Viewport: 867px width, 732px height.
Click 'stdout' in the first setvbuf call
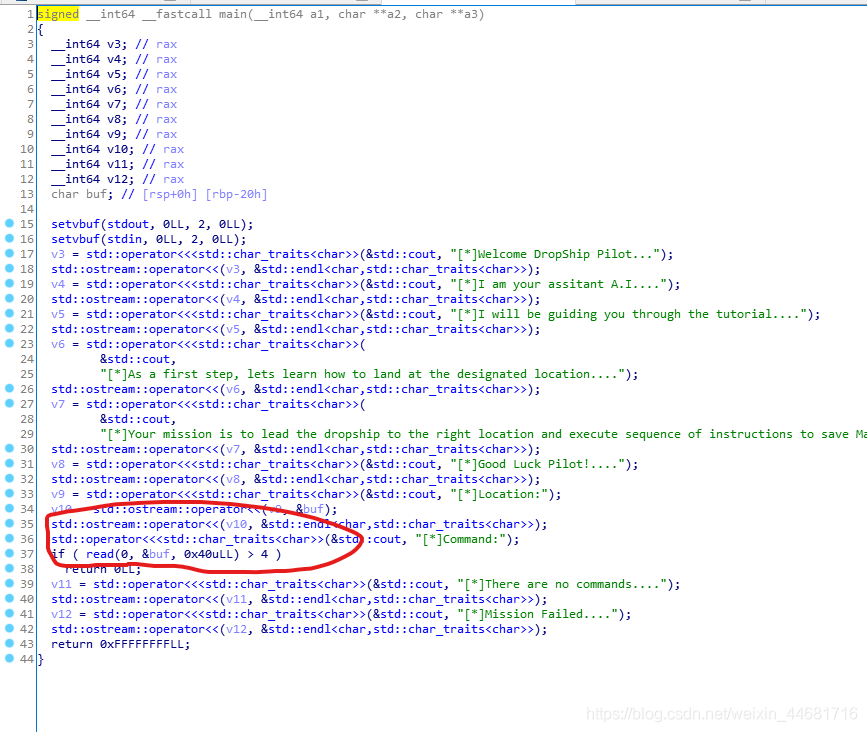(x=128, y=224)
